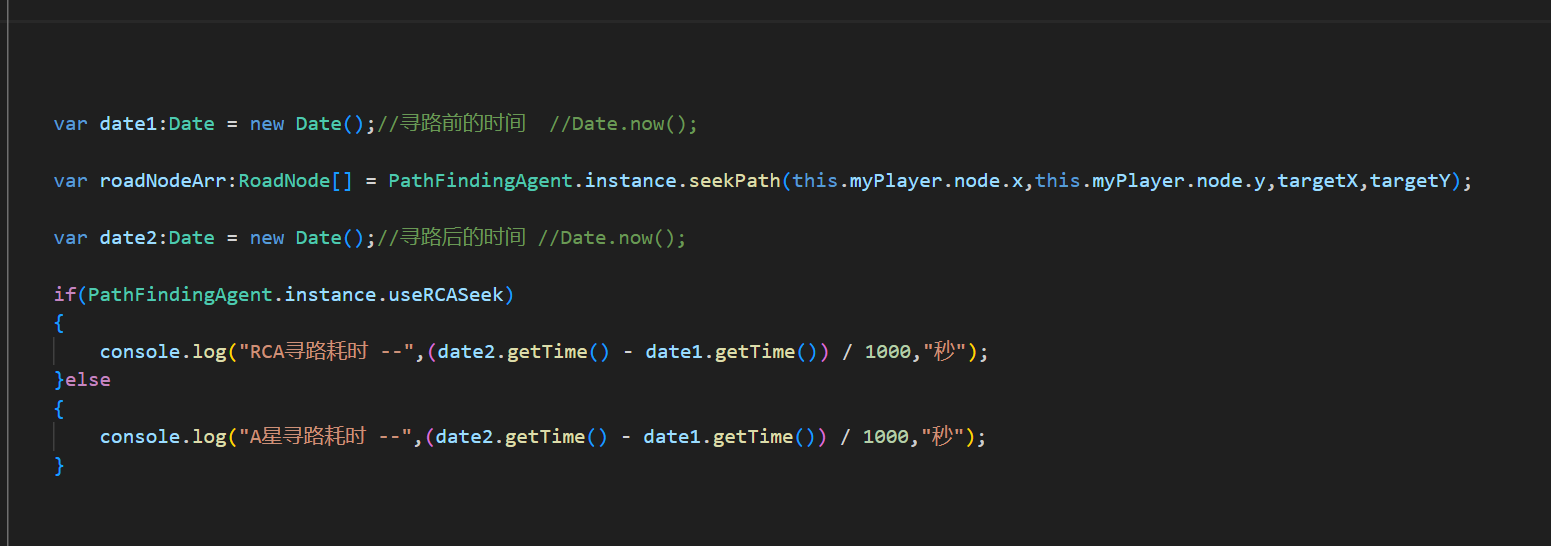Place cursor on the seekPath method call
1551x546 pixels.
pyautogui.click(x=735, y=181)
